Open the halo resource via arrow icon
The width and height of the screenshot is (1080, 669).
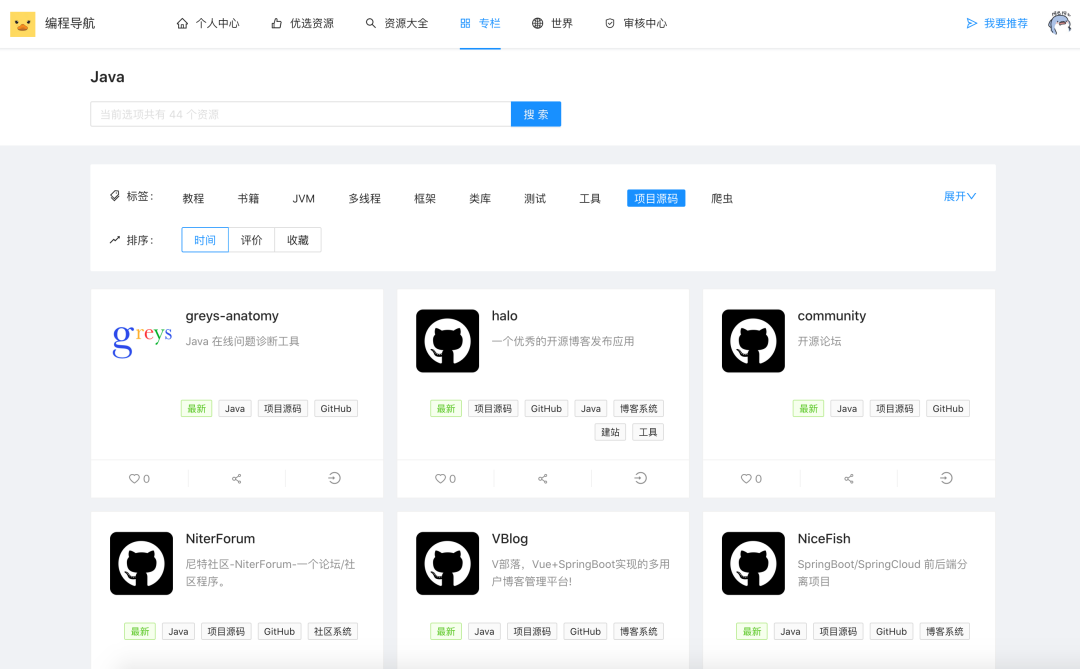point(640,479)
